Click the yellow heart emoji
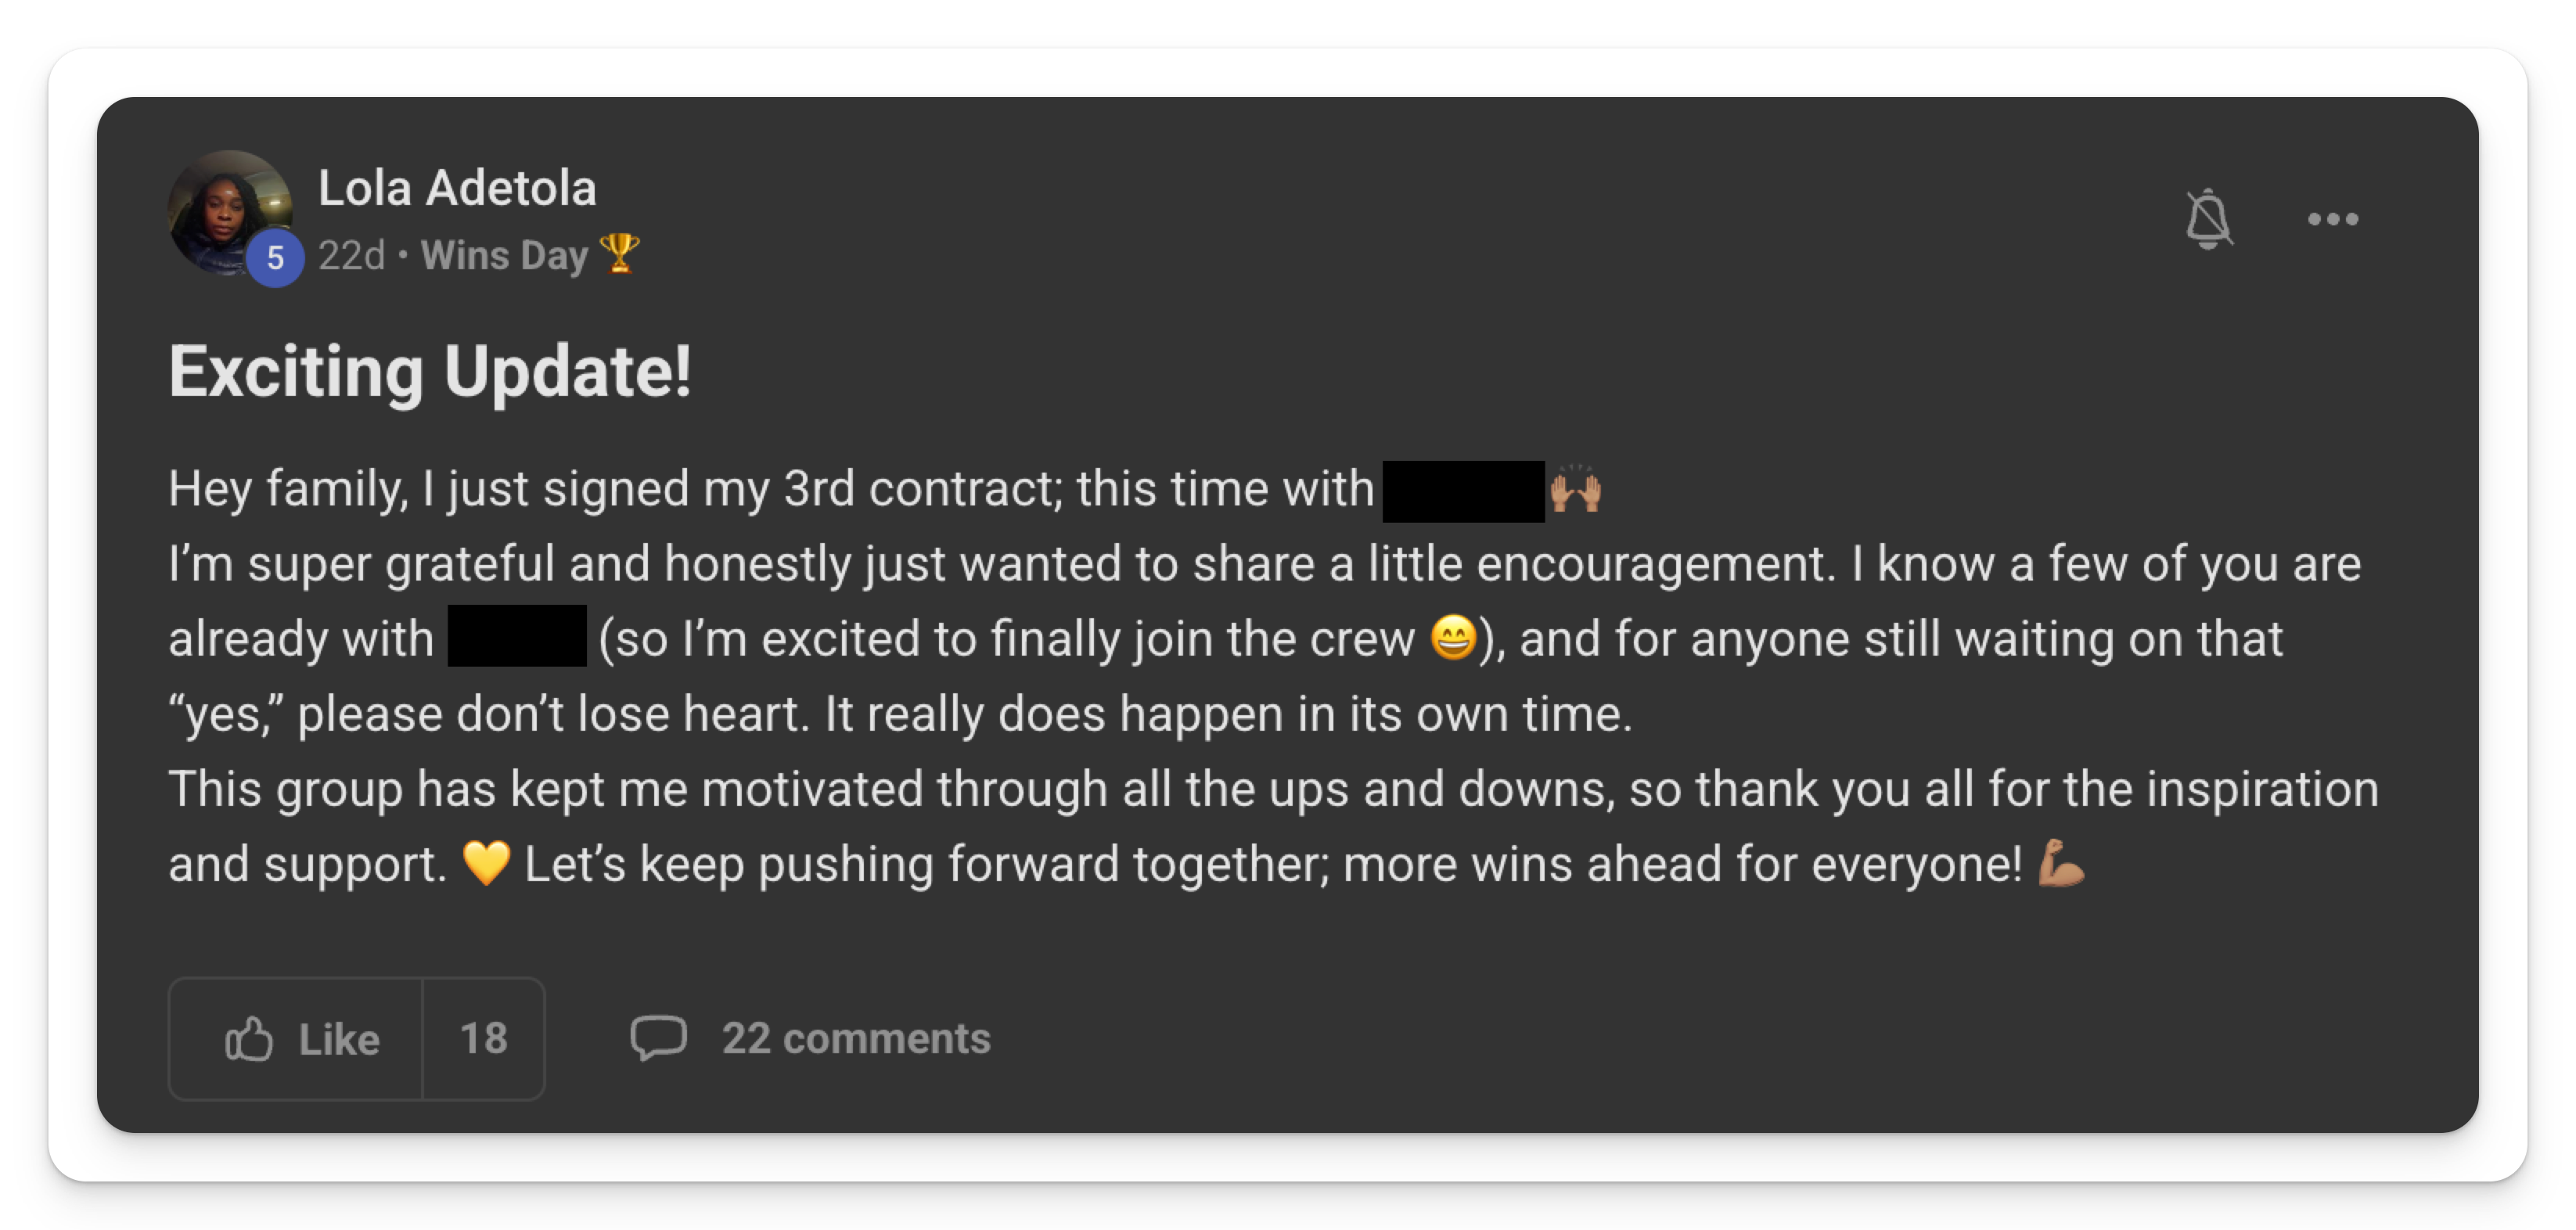Viewport: 2576px width, 1230px height. pyautogui.click(x=486, y=863)
